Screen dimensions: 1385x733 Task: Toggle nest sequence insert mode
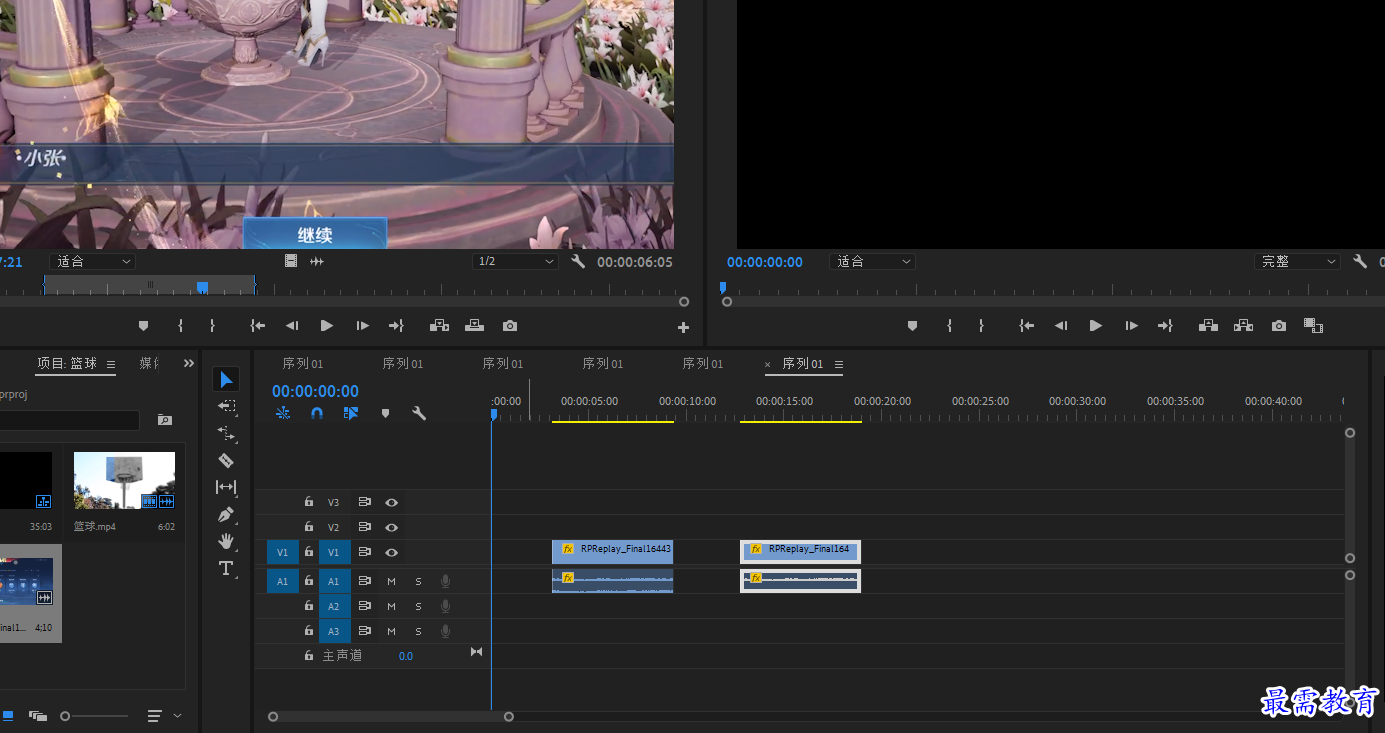click(x=283, y=413)
